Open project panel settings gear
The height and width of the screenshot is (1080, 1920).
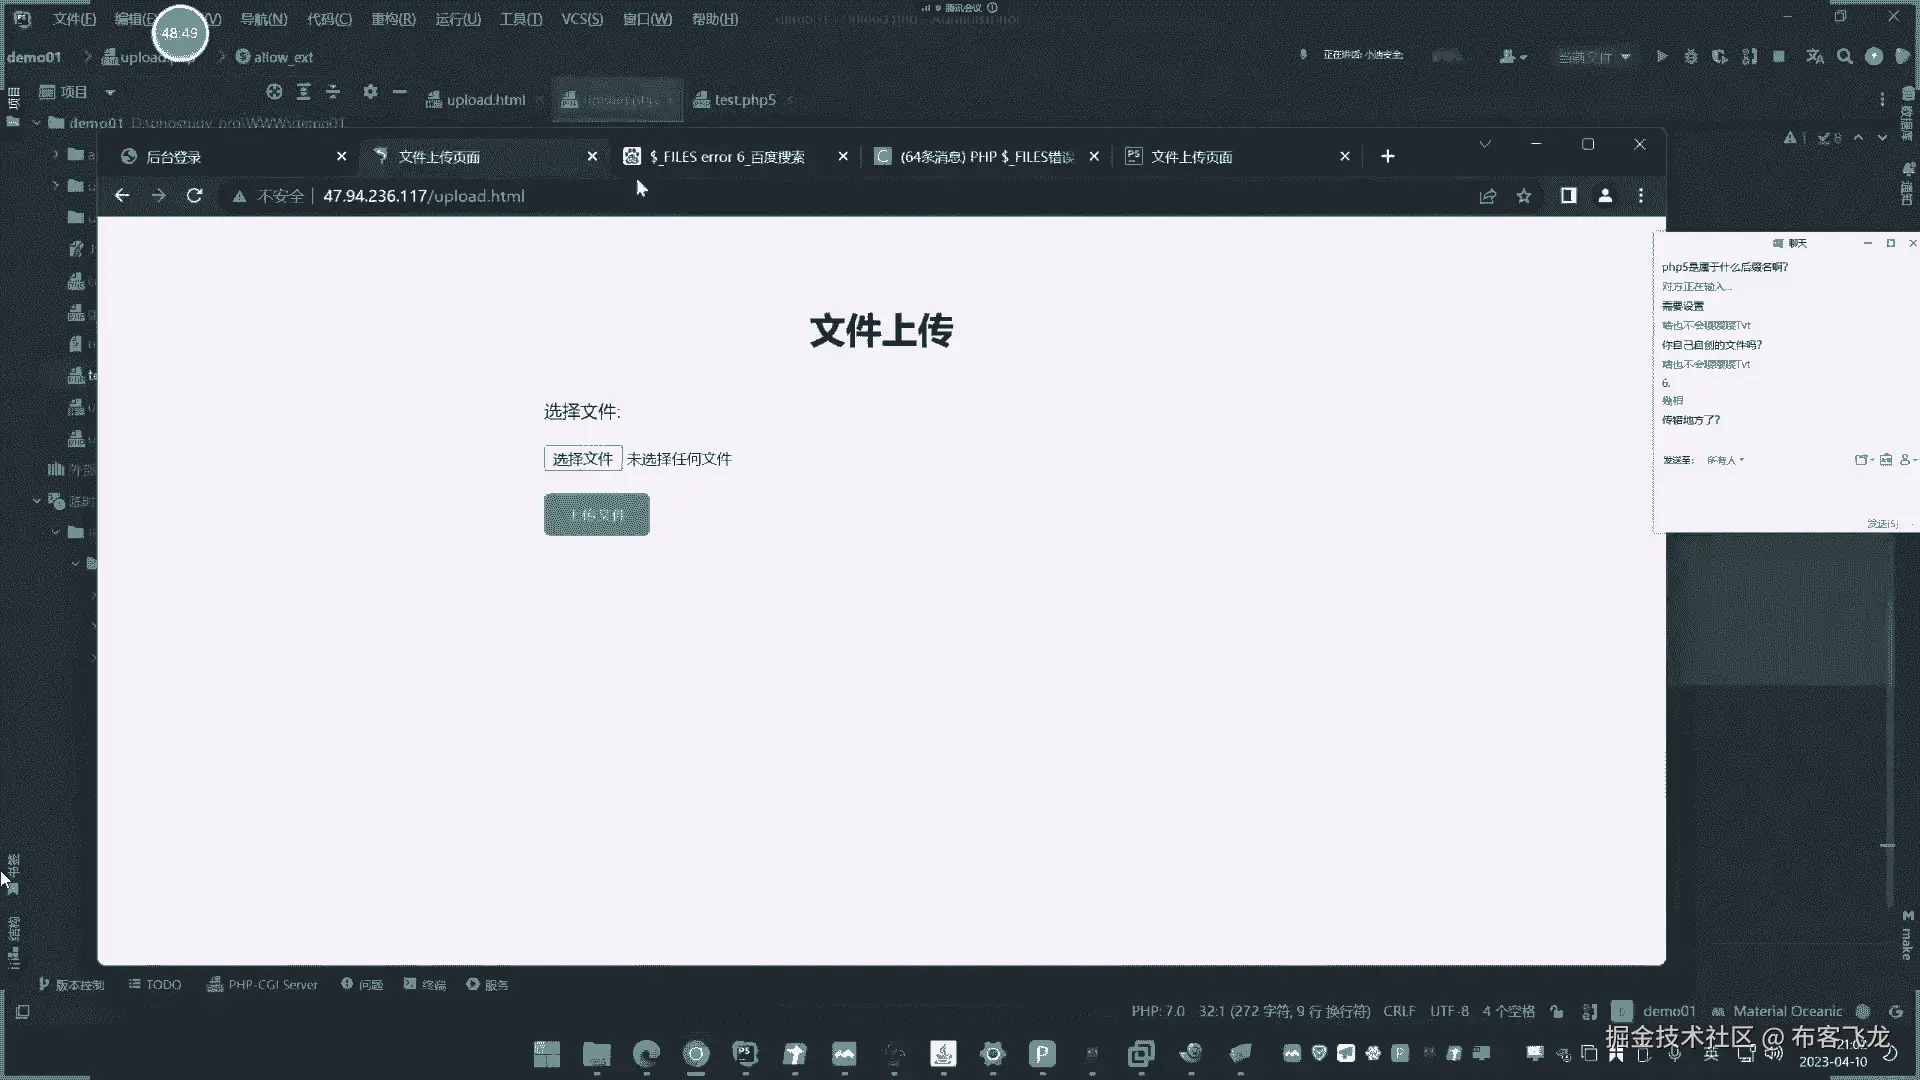pyautogui.click(x=370, y=92)
